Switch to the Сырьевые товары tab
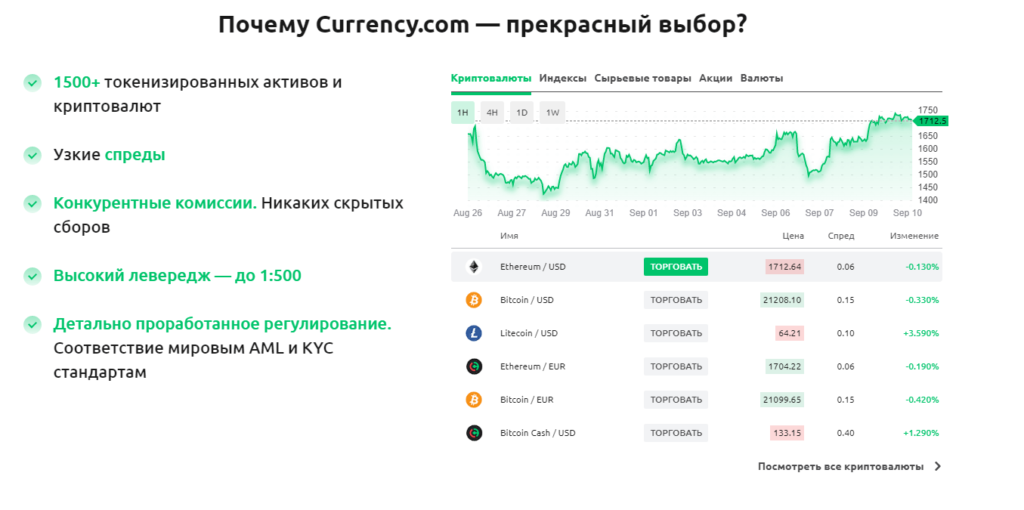 (x=642, y=78)
